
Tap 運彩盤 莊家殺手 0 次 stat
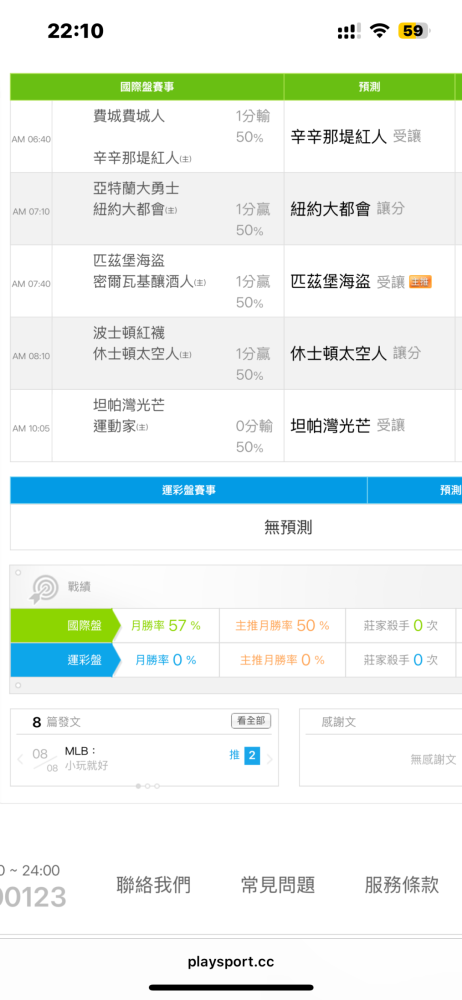401,660
